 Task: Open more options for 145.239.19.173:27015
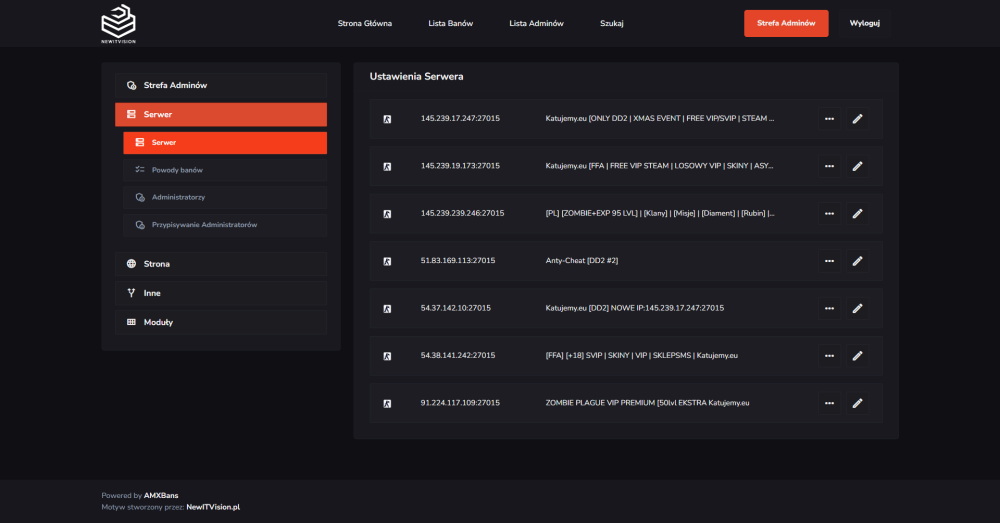(x=829, y=166)
